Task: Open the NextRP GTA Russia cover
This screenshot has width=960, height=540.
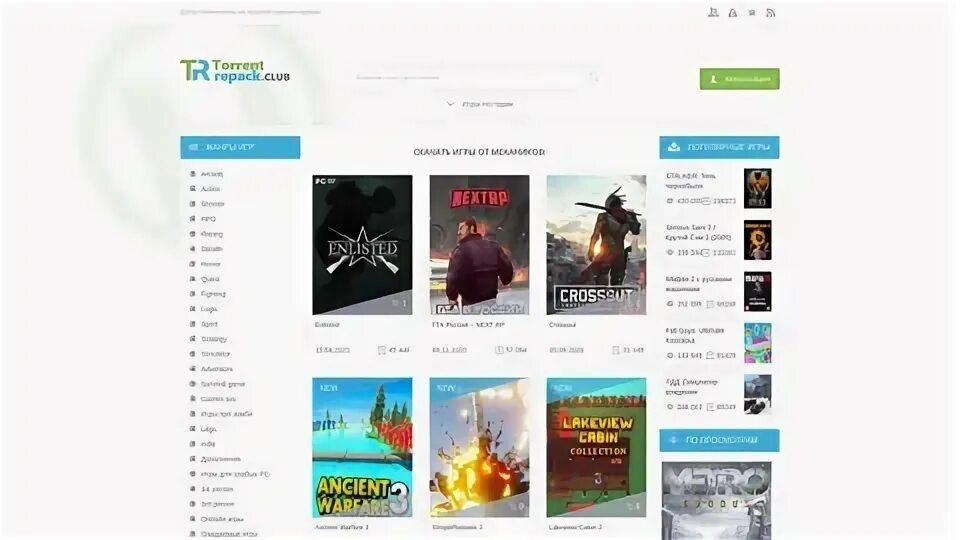Action: tap(479, 245)
